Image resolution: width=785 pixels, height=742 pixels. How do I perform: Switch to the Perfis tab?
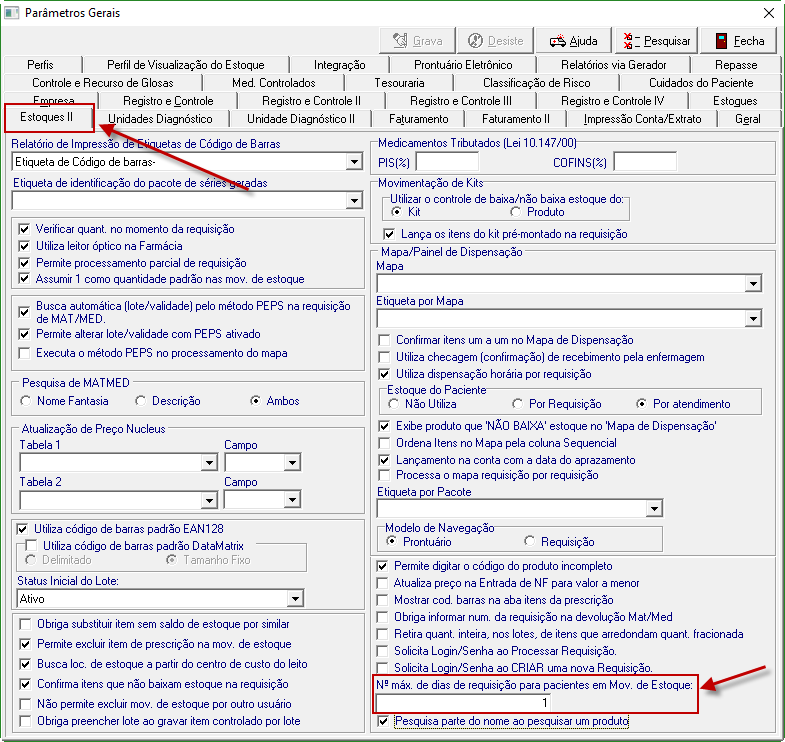[40, 65]
